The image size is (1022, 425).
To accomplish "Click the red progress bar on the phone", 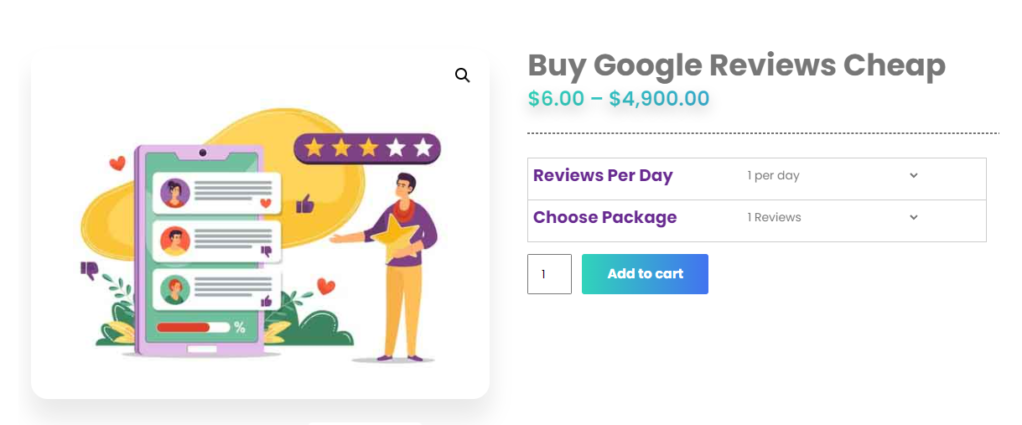I will 184,327.
